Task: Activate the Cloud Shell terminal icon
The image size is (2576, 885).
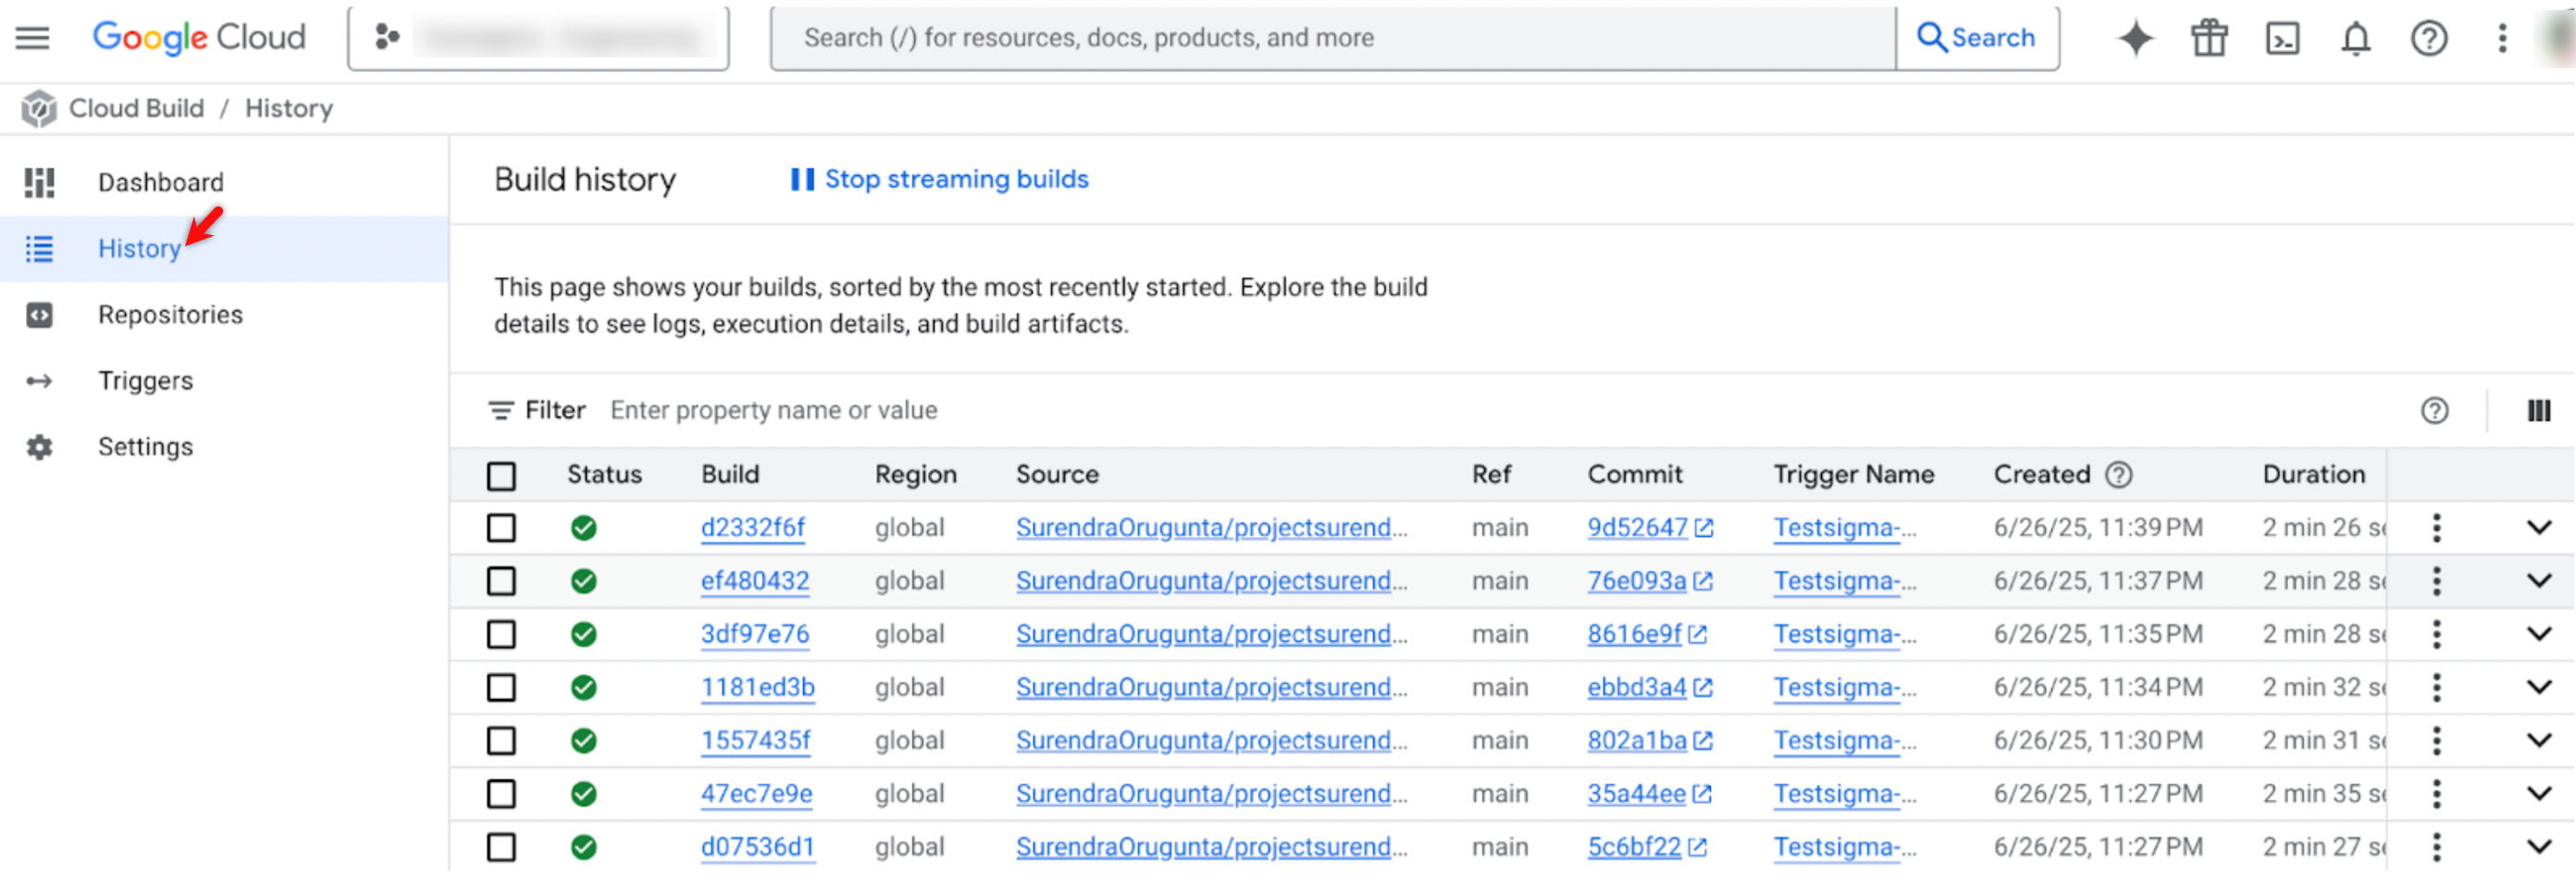Action: point(2282,39)
